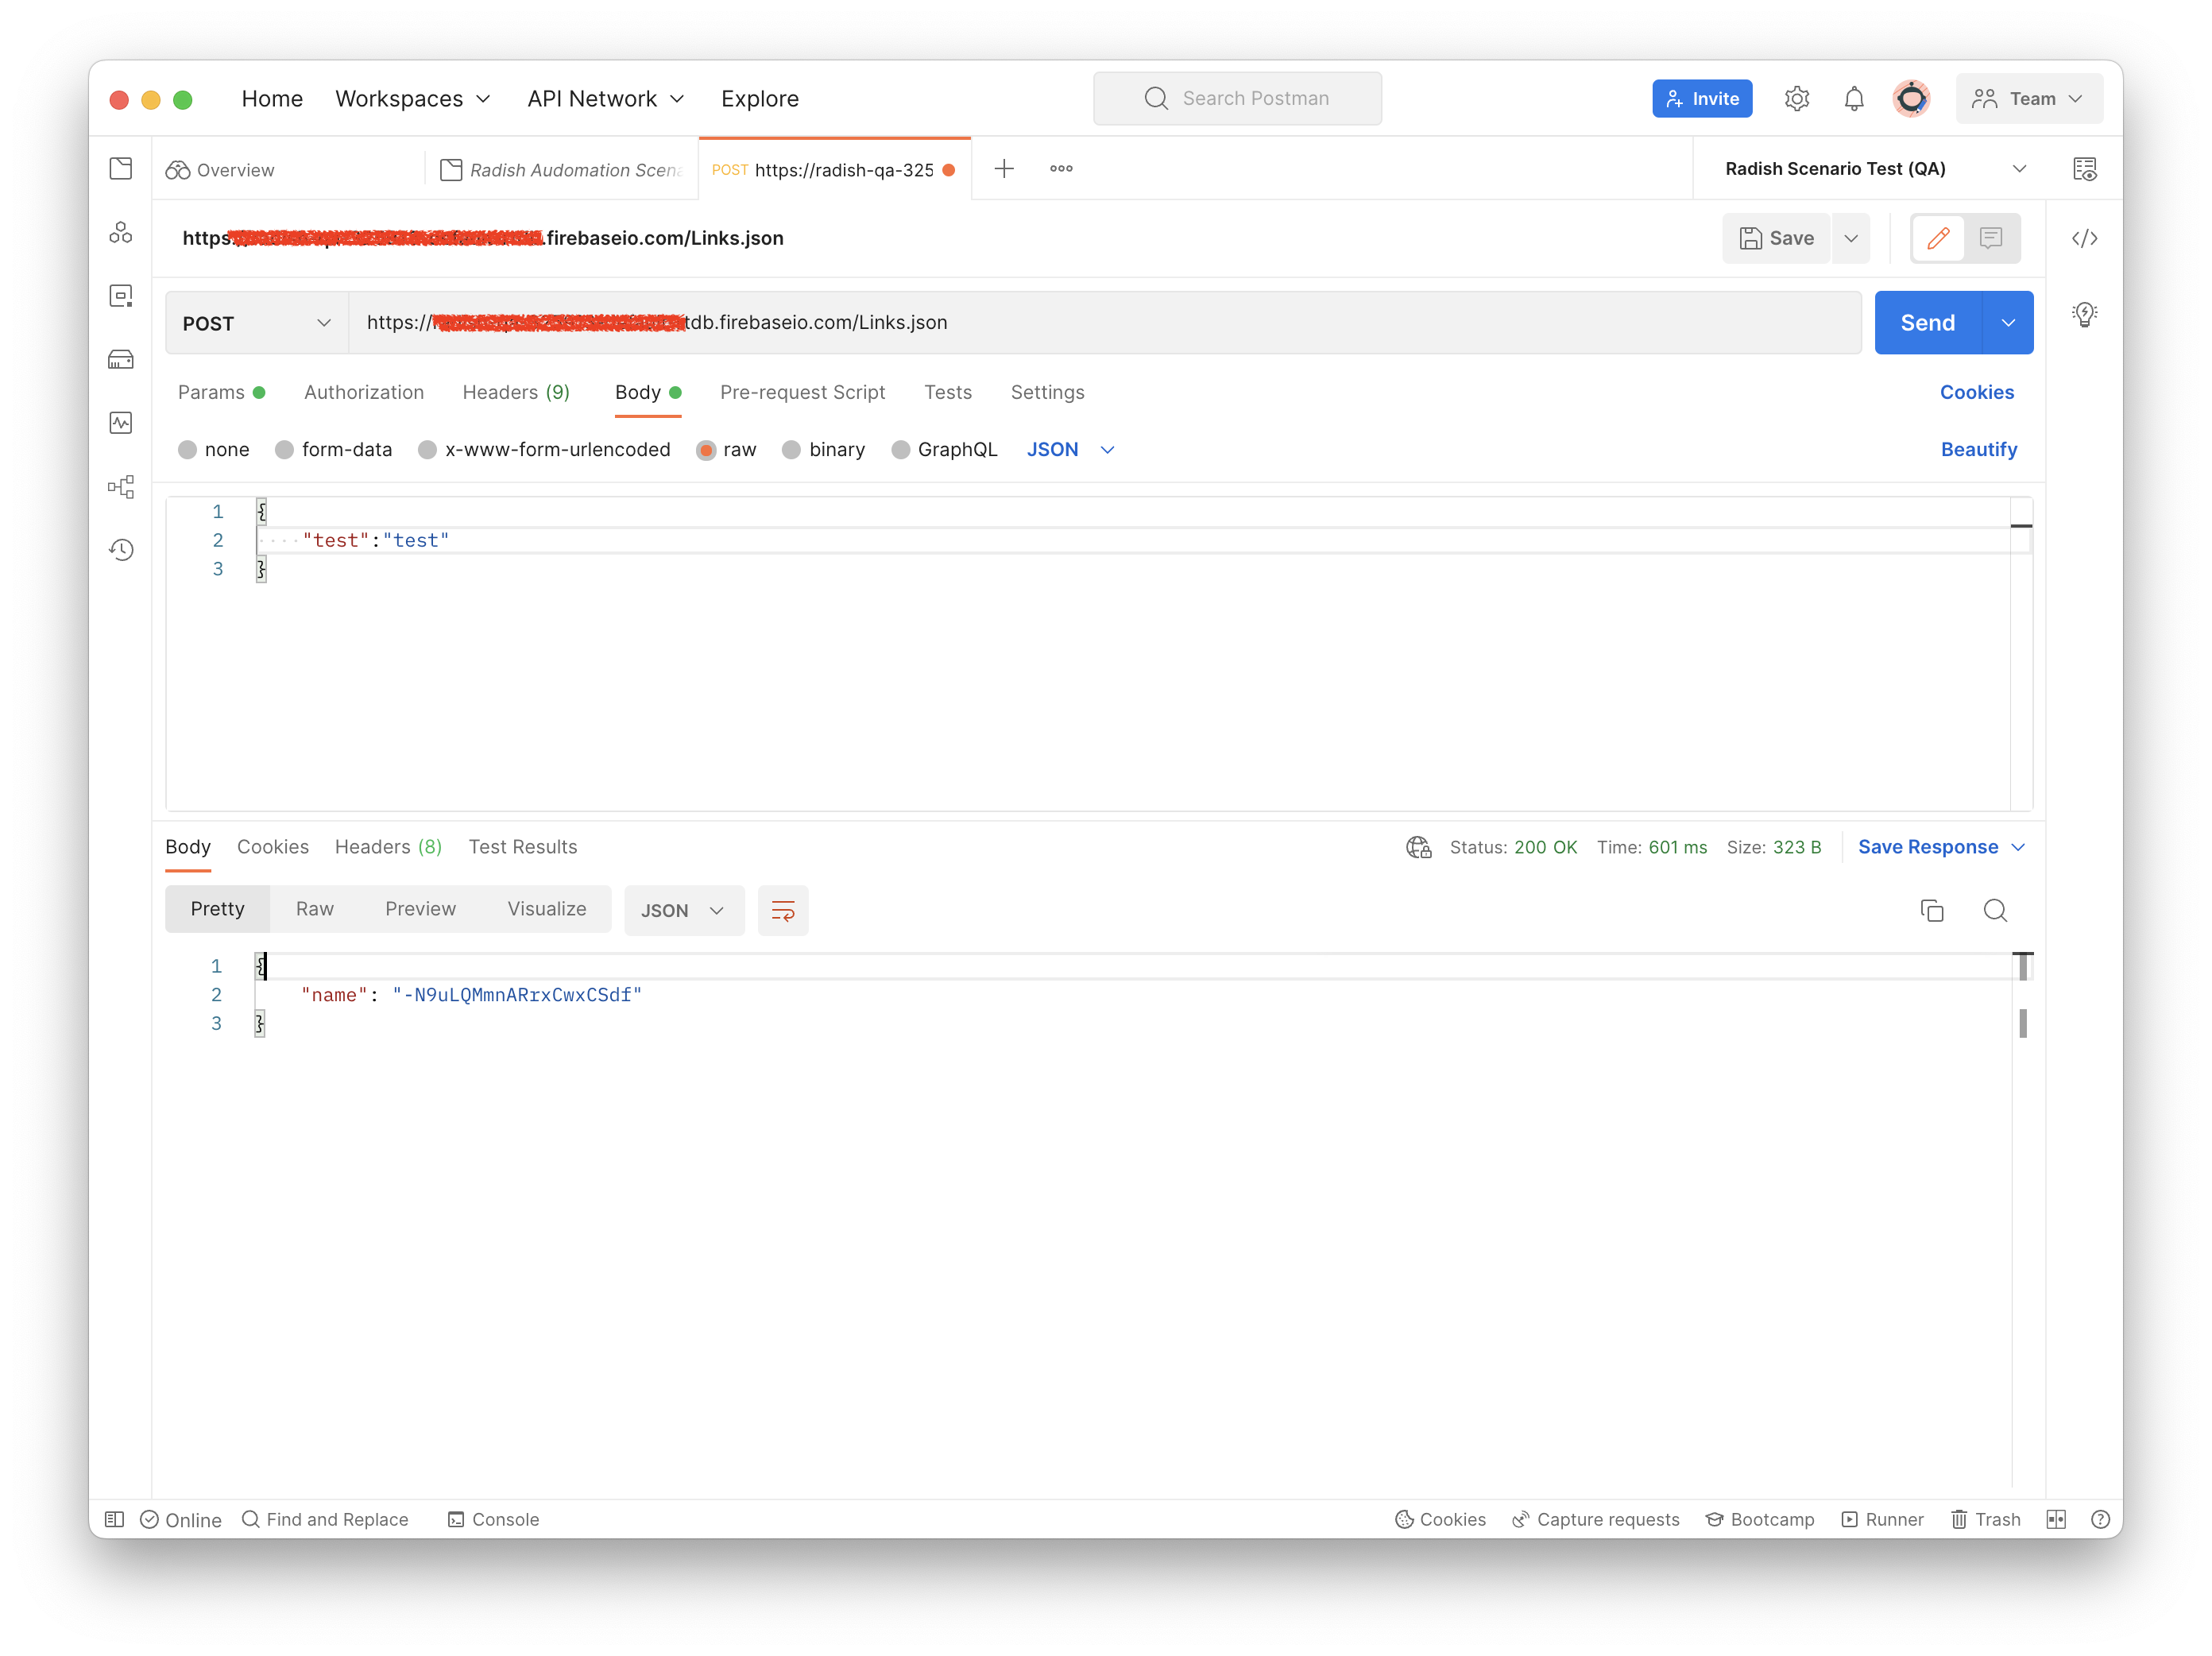The width and height of the screenshot is (2212, 1656).
Task: Open Settings via the gear icon
Action: [x=1797, y=98]
